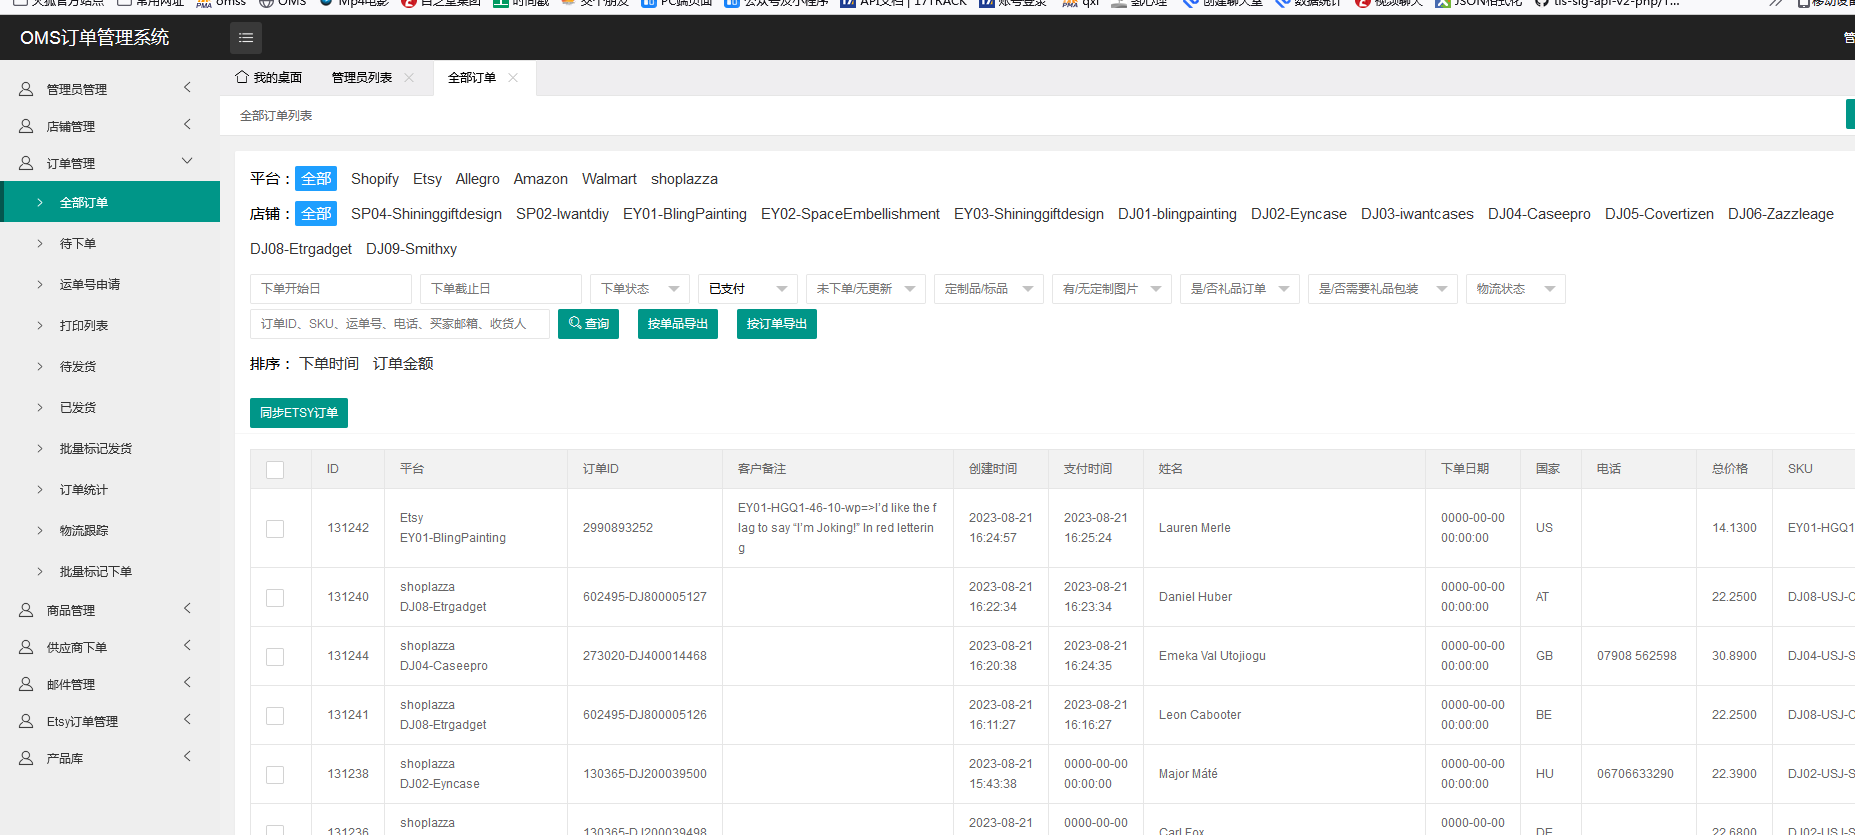Collapse the 订单管理 menu arrow
The width and height of the screenshot is (1855, 835).
(x=187, y=161)
